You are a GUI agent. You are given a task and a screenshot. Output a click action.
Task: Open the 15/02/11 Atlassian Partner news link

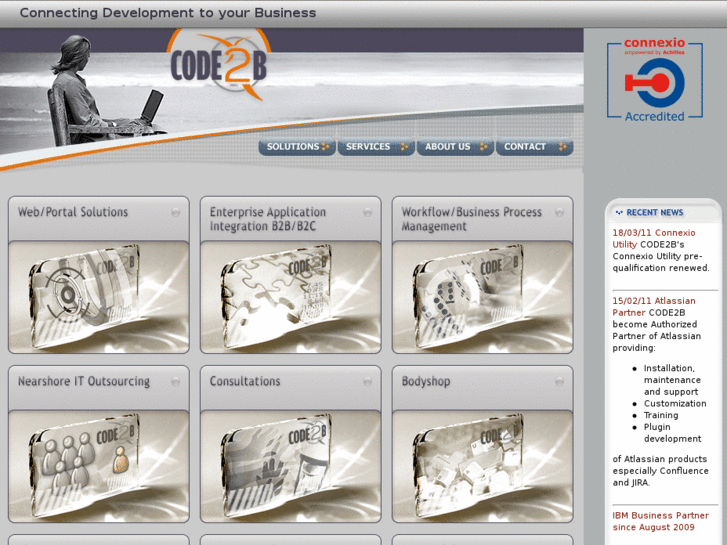point(653,307)
